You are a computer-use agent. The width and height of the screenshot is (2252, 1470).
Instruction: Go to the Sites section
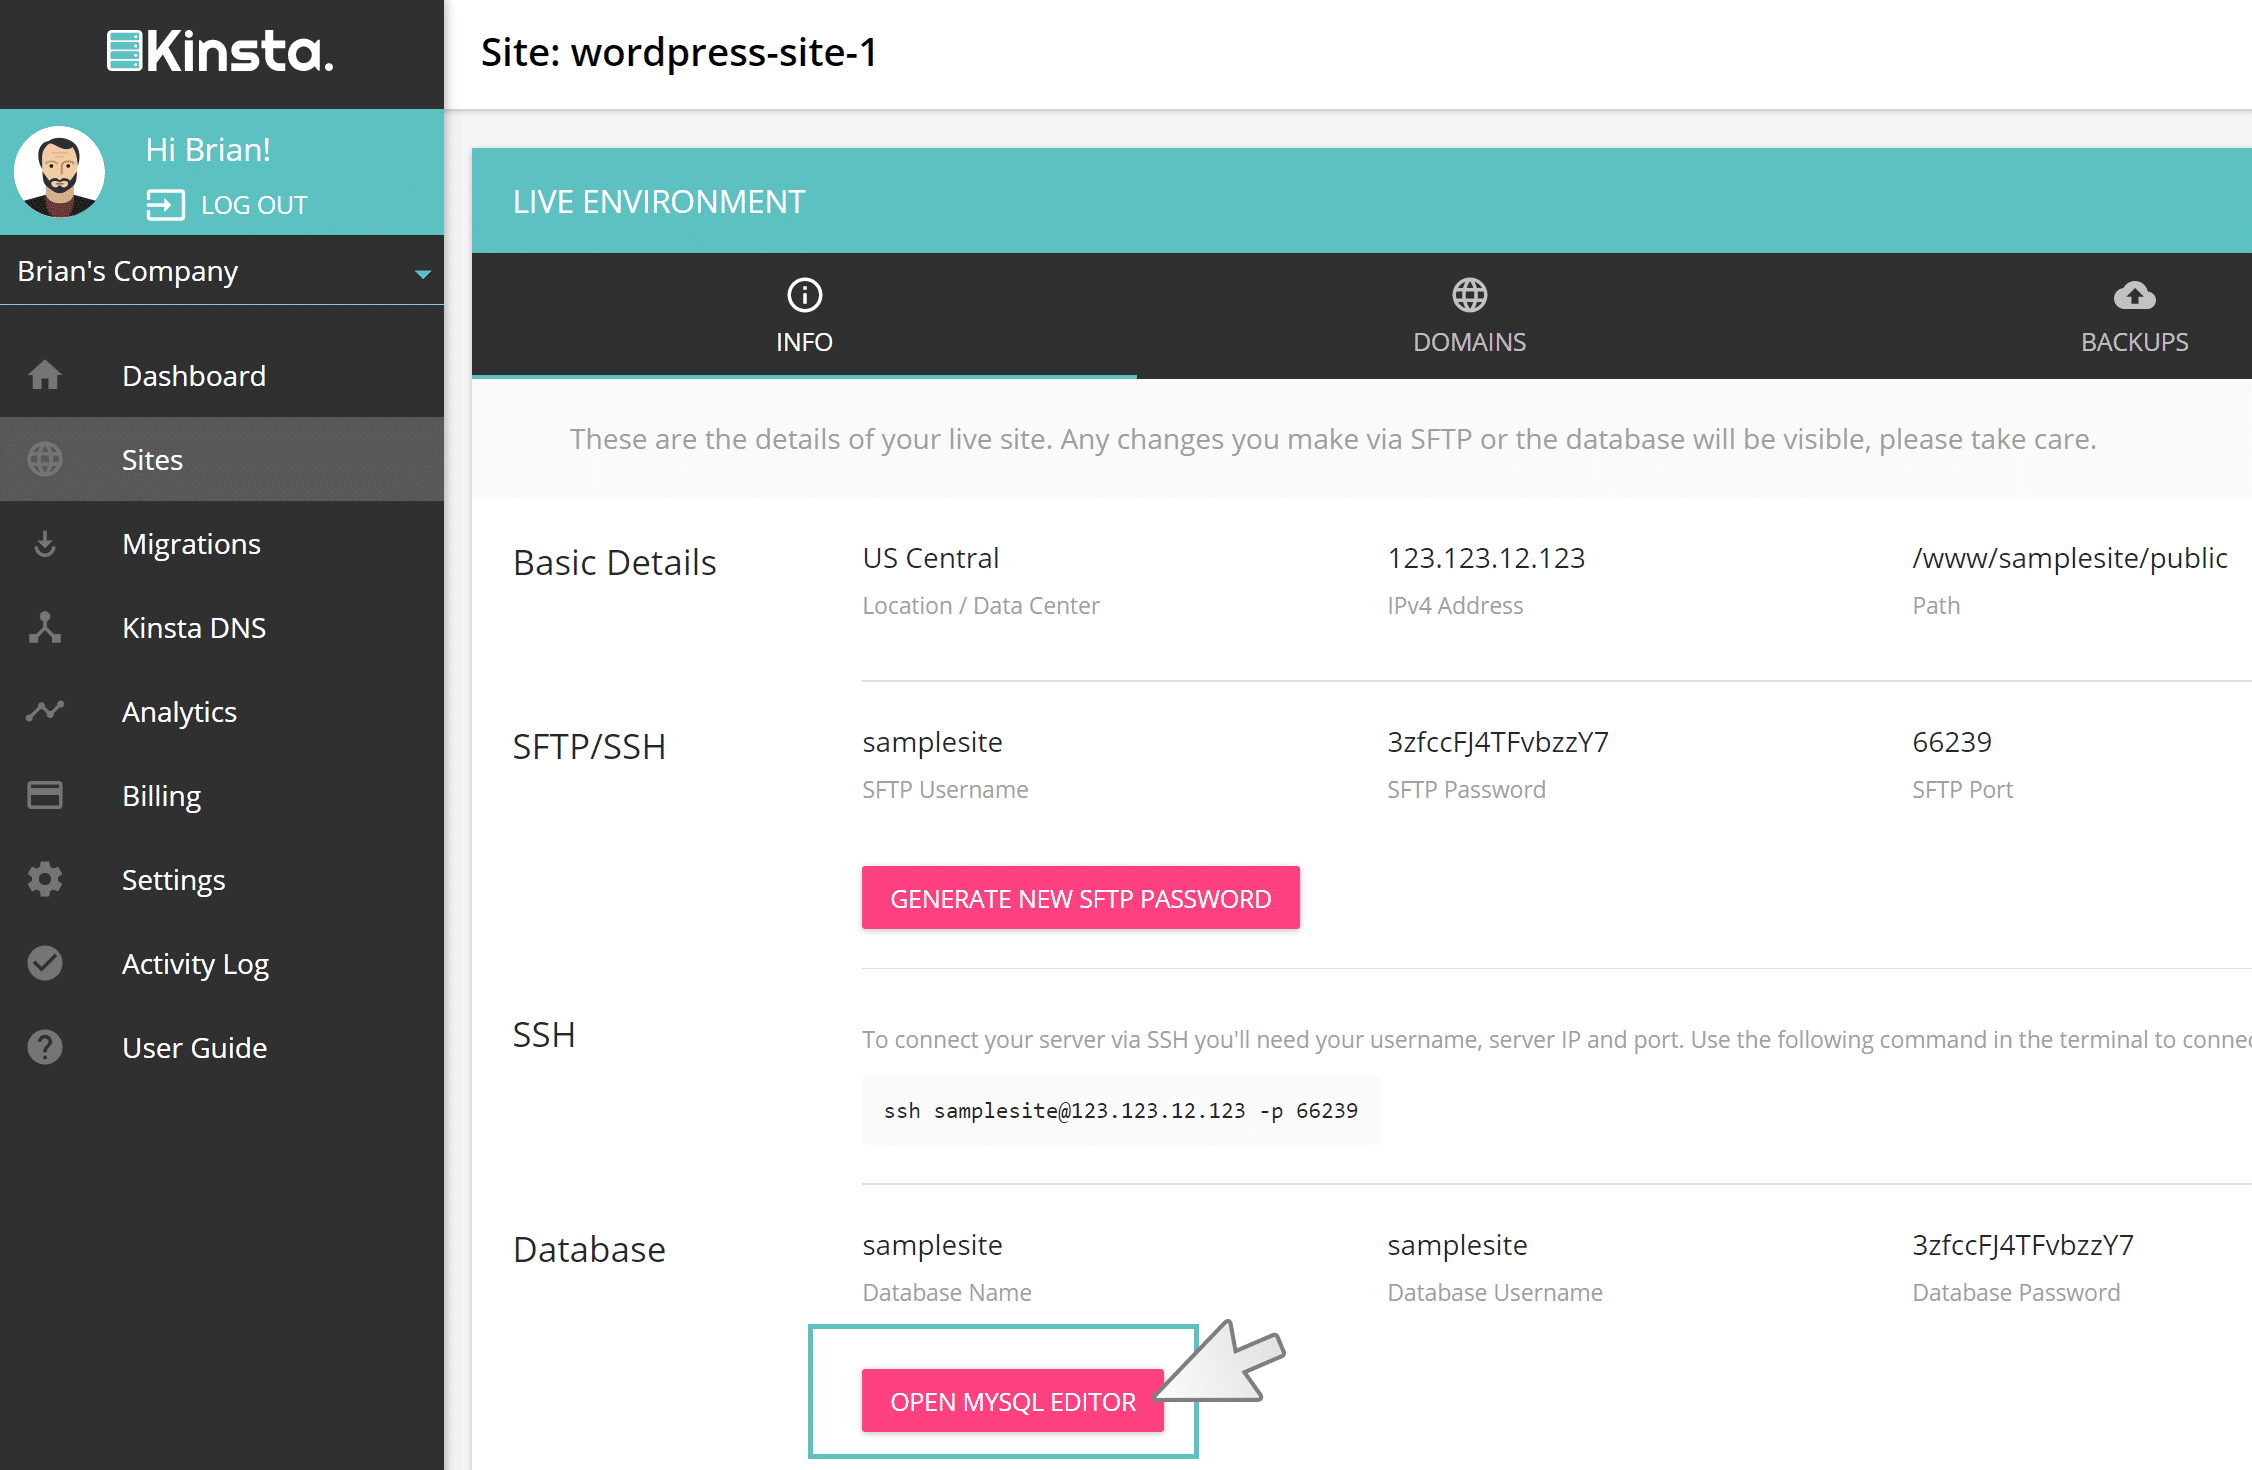pyautogui.click(x=152, y=460)
